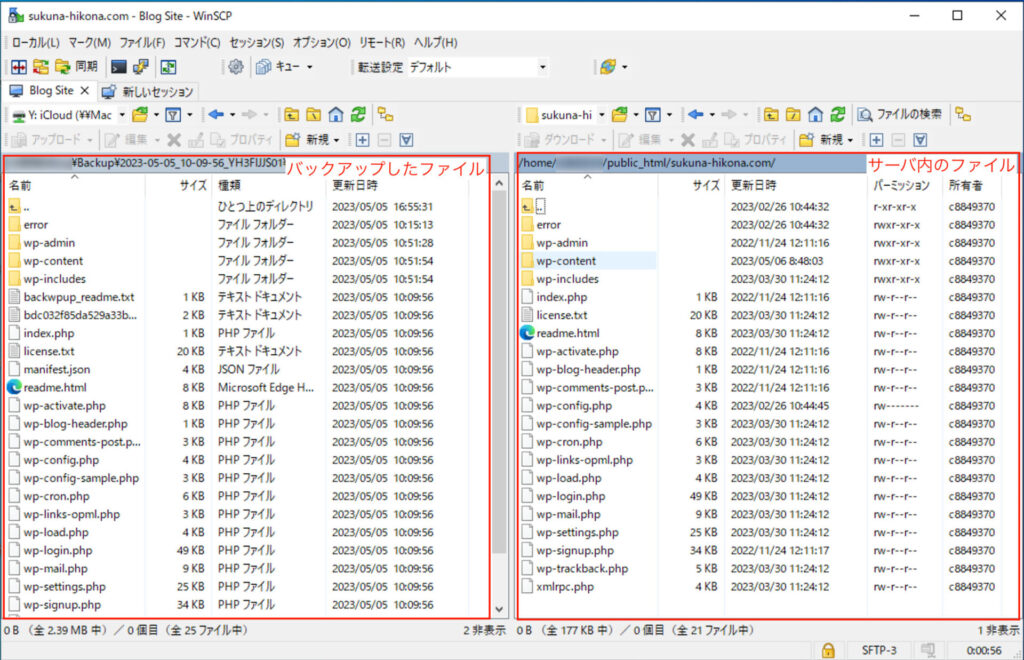The image size is (1024, 660).
Task: Open the オプション(O) menu
Action: point(321,42)
